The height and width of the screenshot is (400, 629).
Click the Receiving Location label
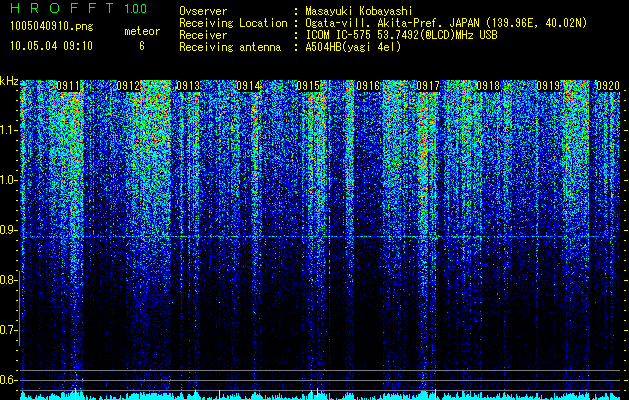(x=233, y=23)
